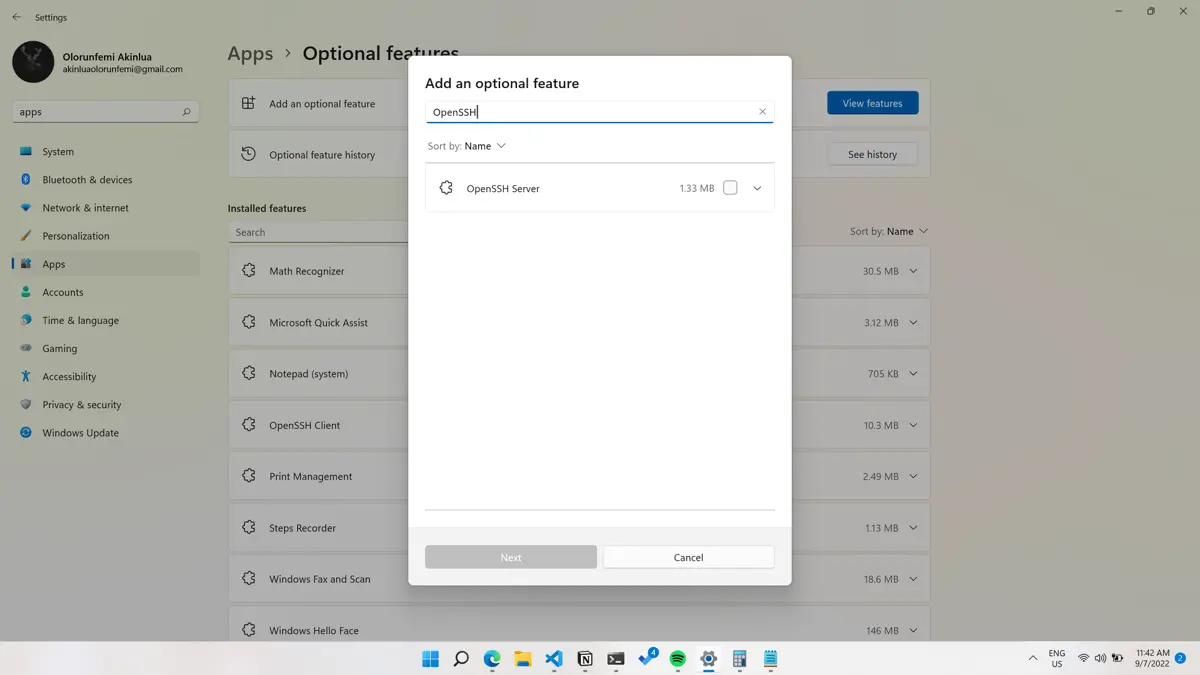The width and height of the screenshot is (1200, 675).
Task: Click the Cancel button in dialog
Action: (x=688, y=557)
